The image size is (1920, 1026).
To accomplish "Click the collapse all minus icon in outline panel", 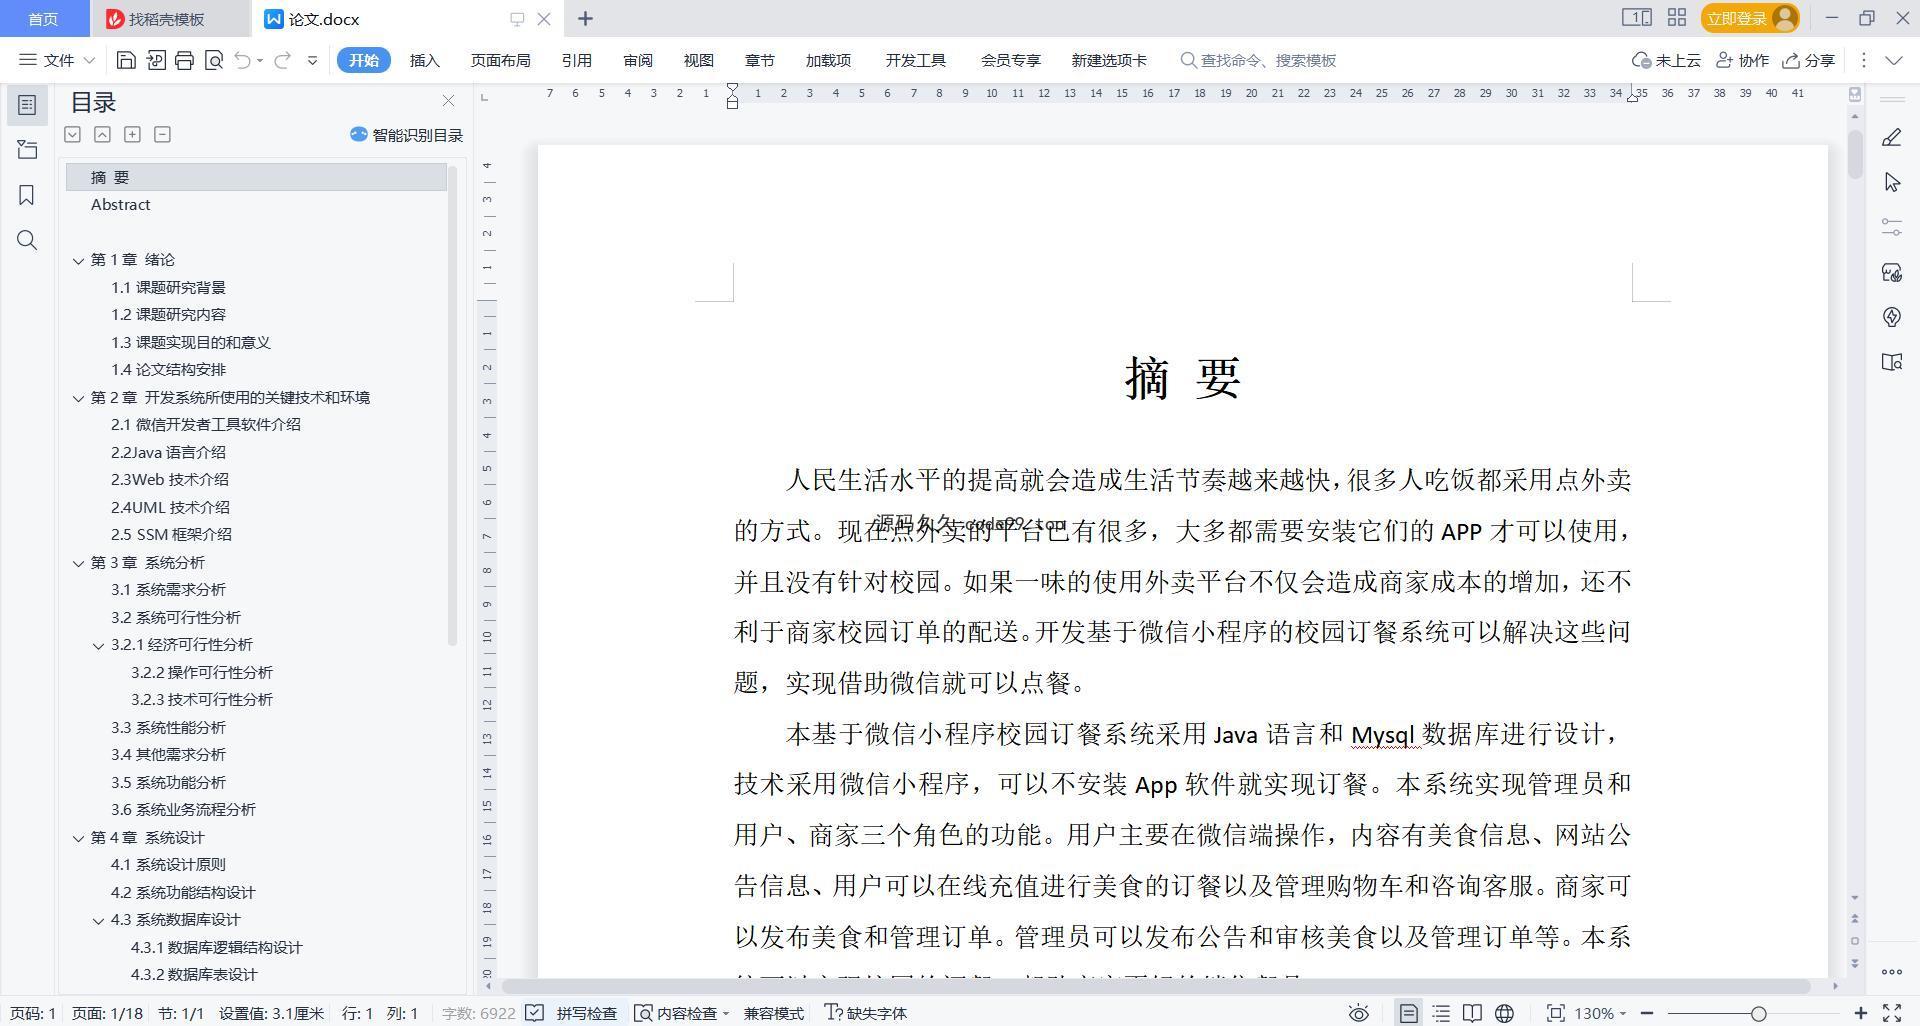I will 162,134.
